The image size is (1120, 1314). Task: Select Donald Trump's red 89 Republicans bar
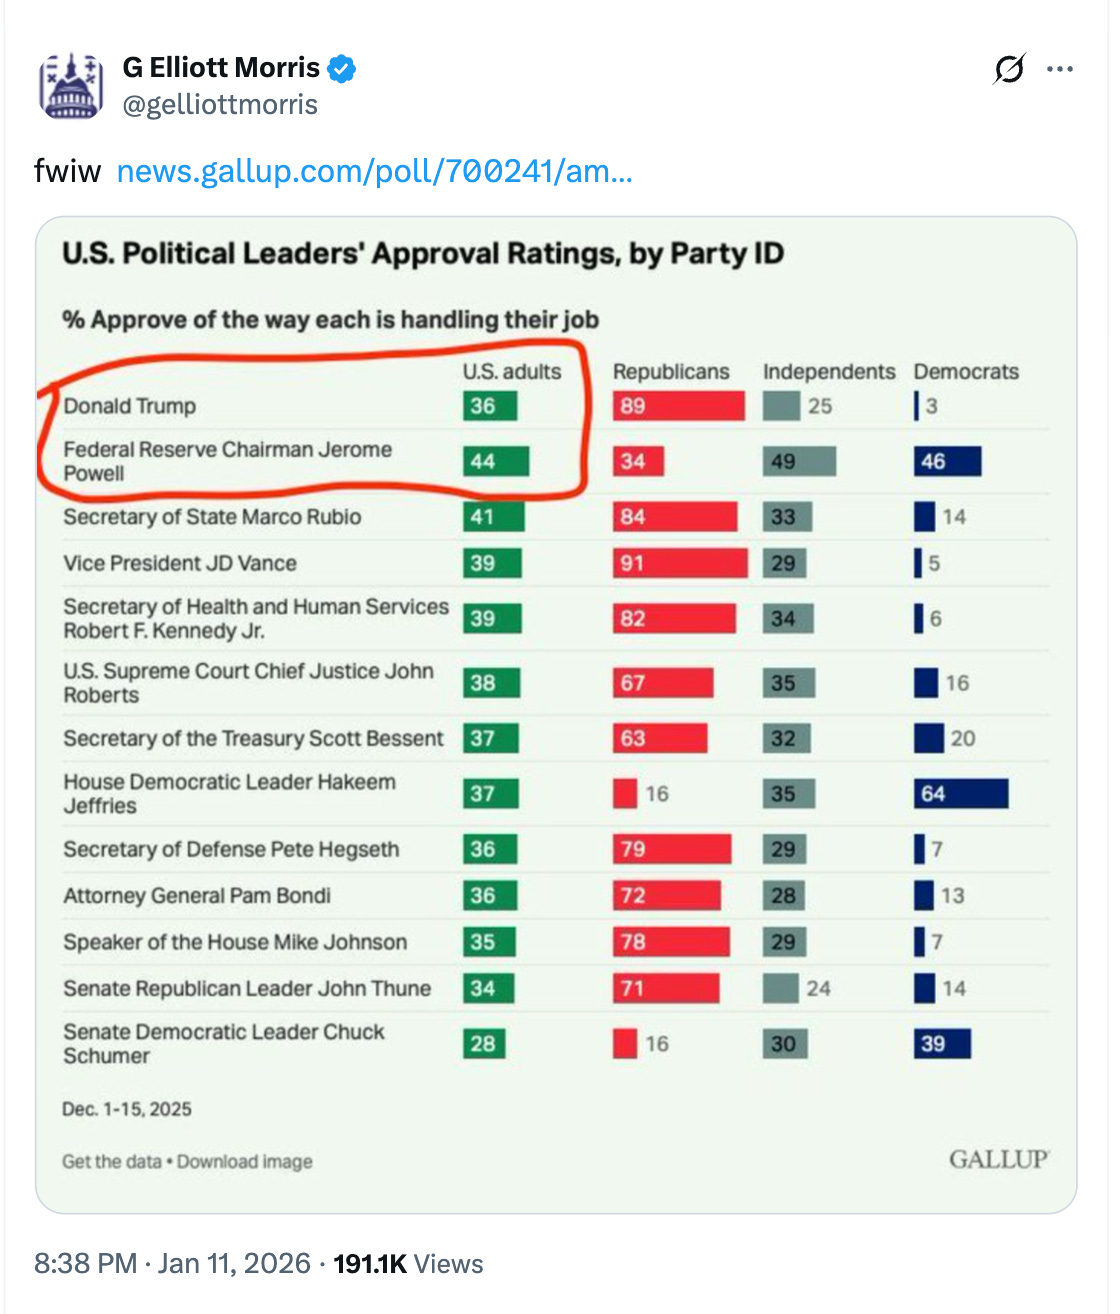(678, 406)
